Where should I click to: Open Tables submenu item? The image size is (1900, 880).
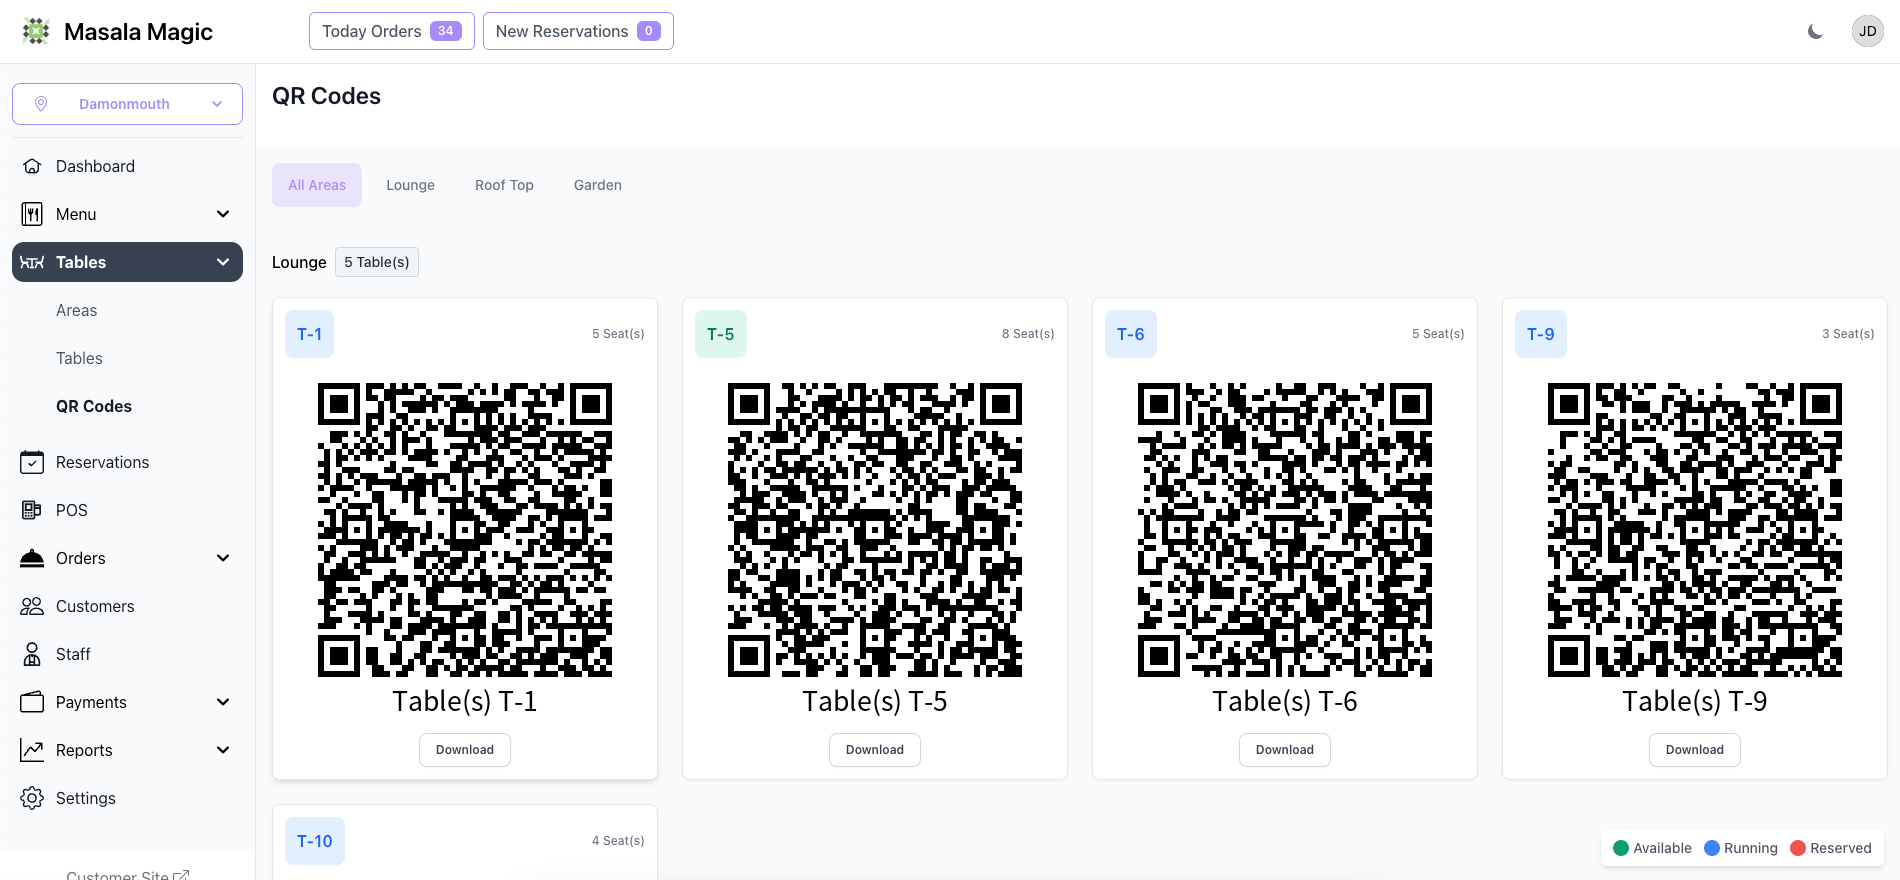(79, 358)
